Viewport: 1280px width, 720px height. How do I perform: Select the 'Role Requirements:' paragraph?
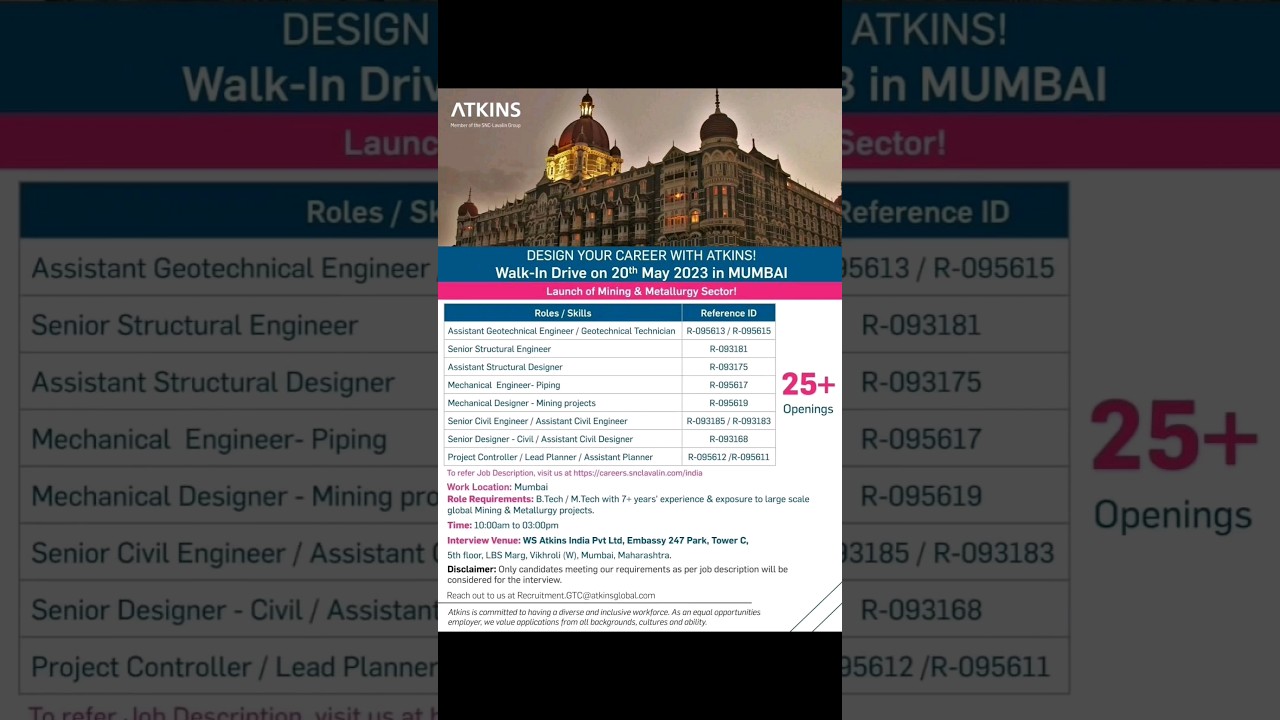tap(628, 505)
